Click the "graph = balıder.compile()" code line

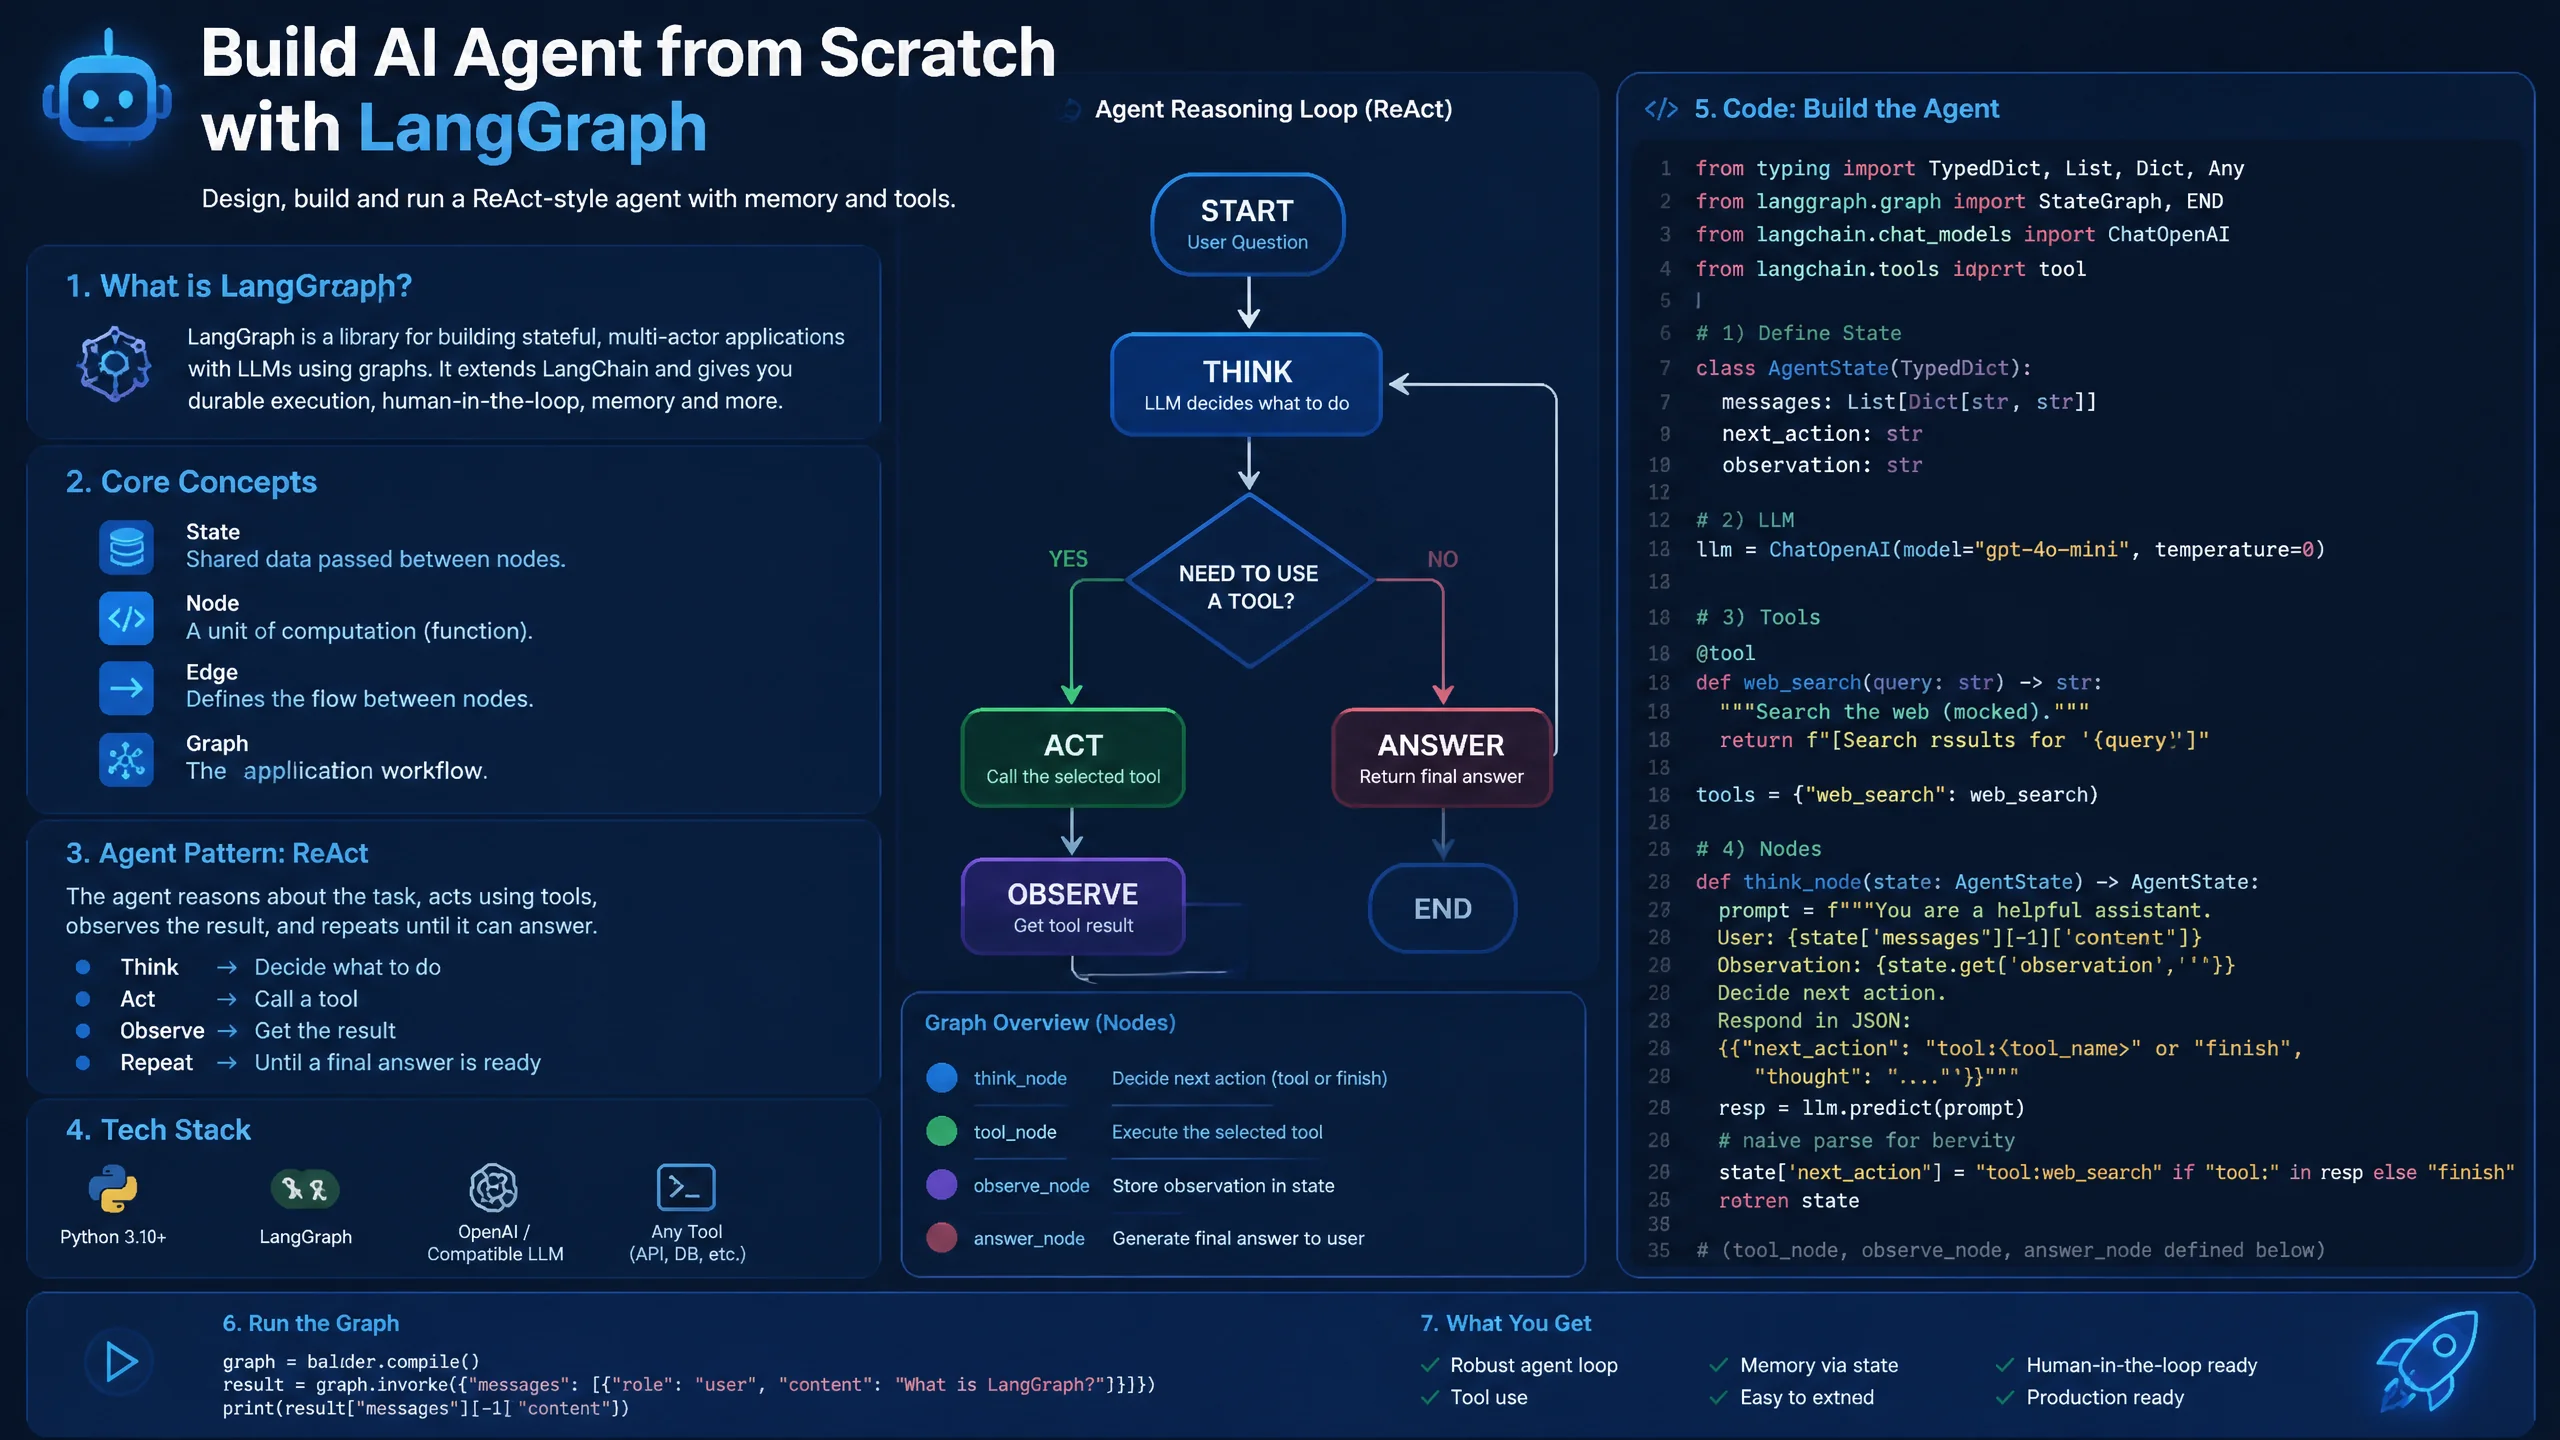pos(351,1362)
